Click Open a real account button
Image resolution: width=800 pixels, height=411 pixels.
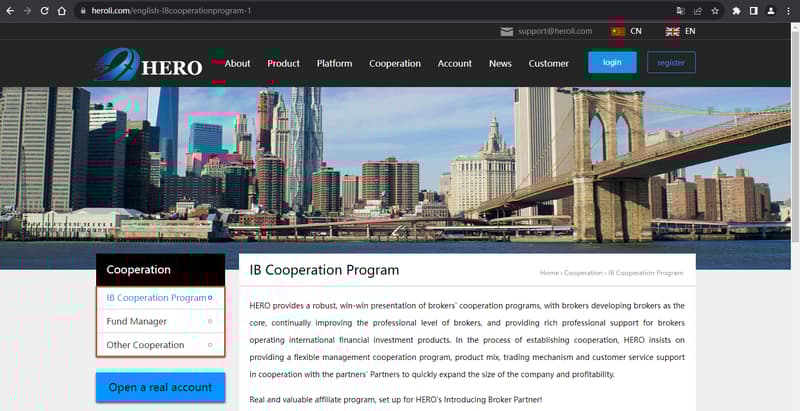pyautogui.click(x=160, y=388)
